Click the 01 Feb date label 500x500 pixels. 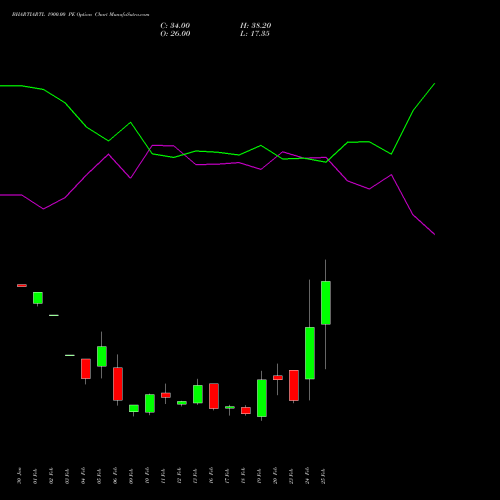pos(35,476)
